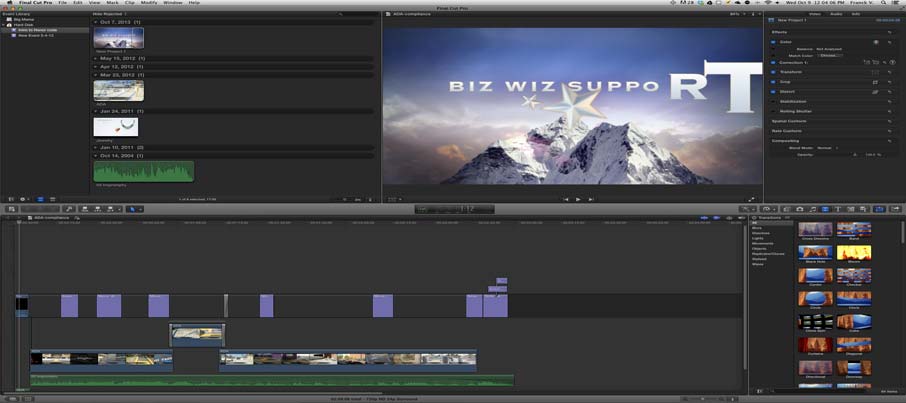Toggle the Distort checkbox
The image size is (906, 403).
773,92
